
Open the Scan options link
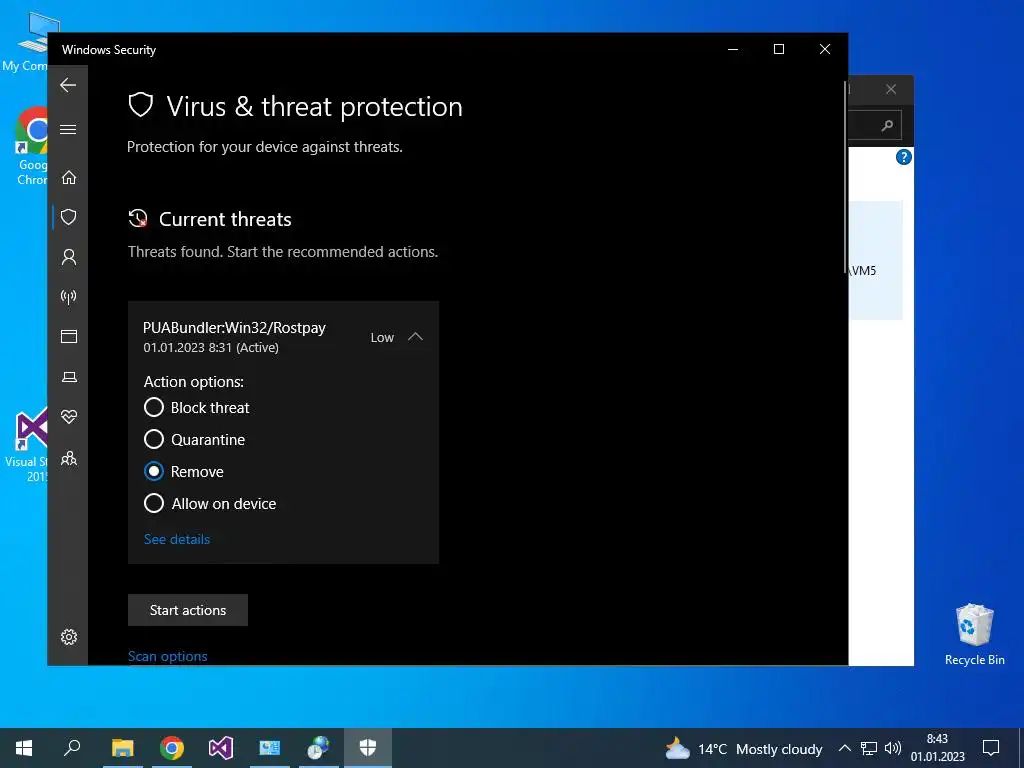[168, 656]
